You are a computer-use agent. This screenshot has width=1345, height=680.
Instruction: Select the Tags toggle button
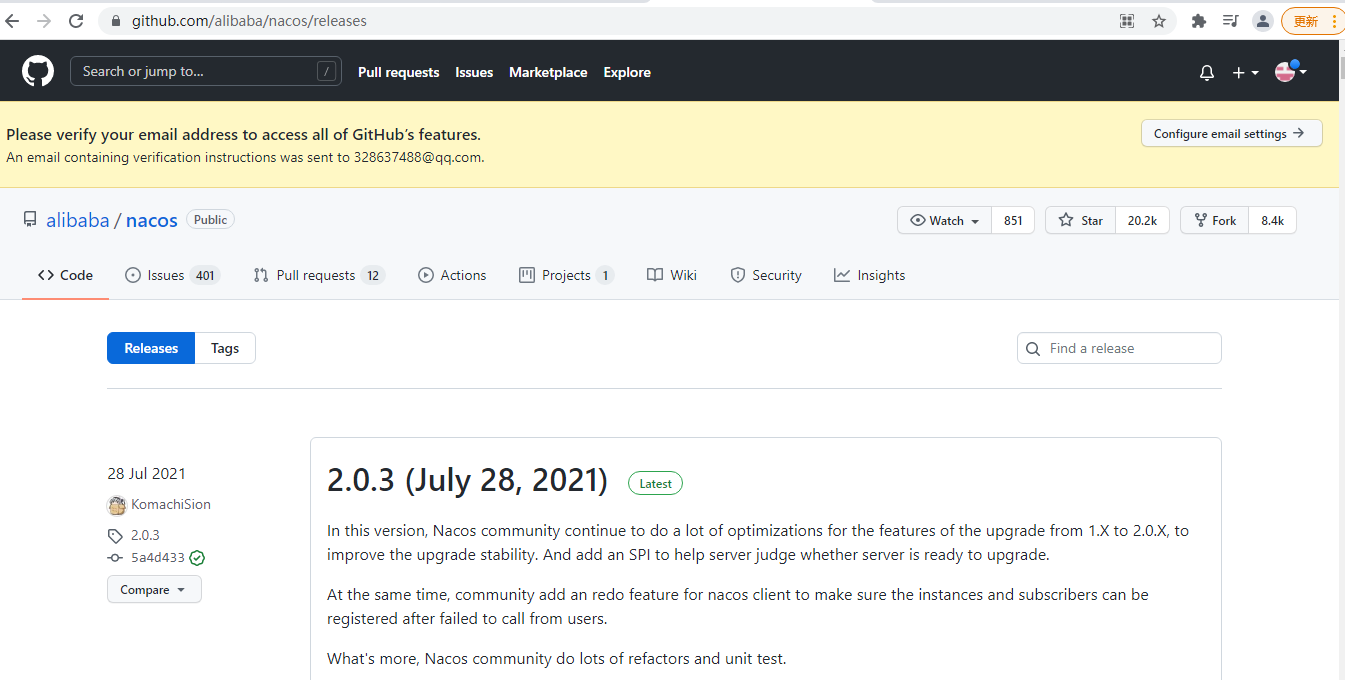pyautogui.click(x=225, y=348)
